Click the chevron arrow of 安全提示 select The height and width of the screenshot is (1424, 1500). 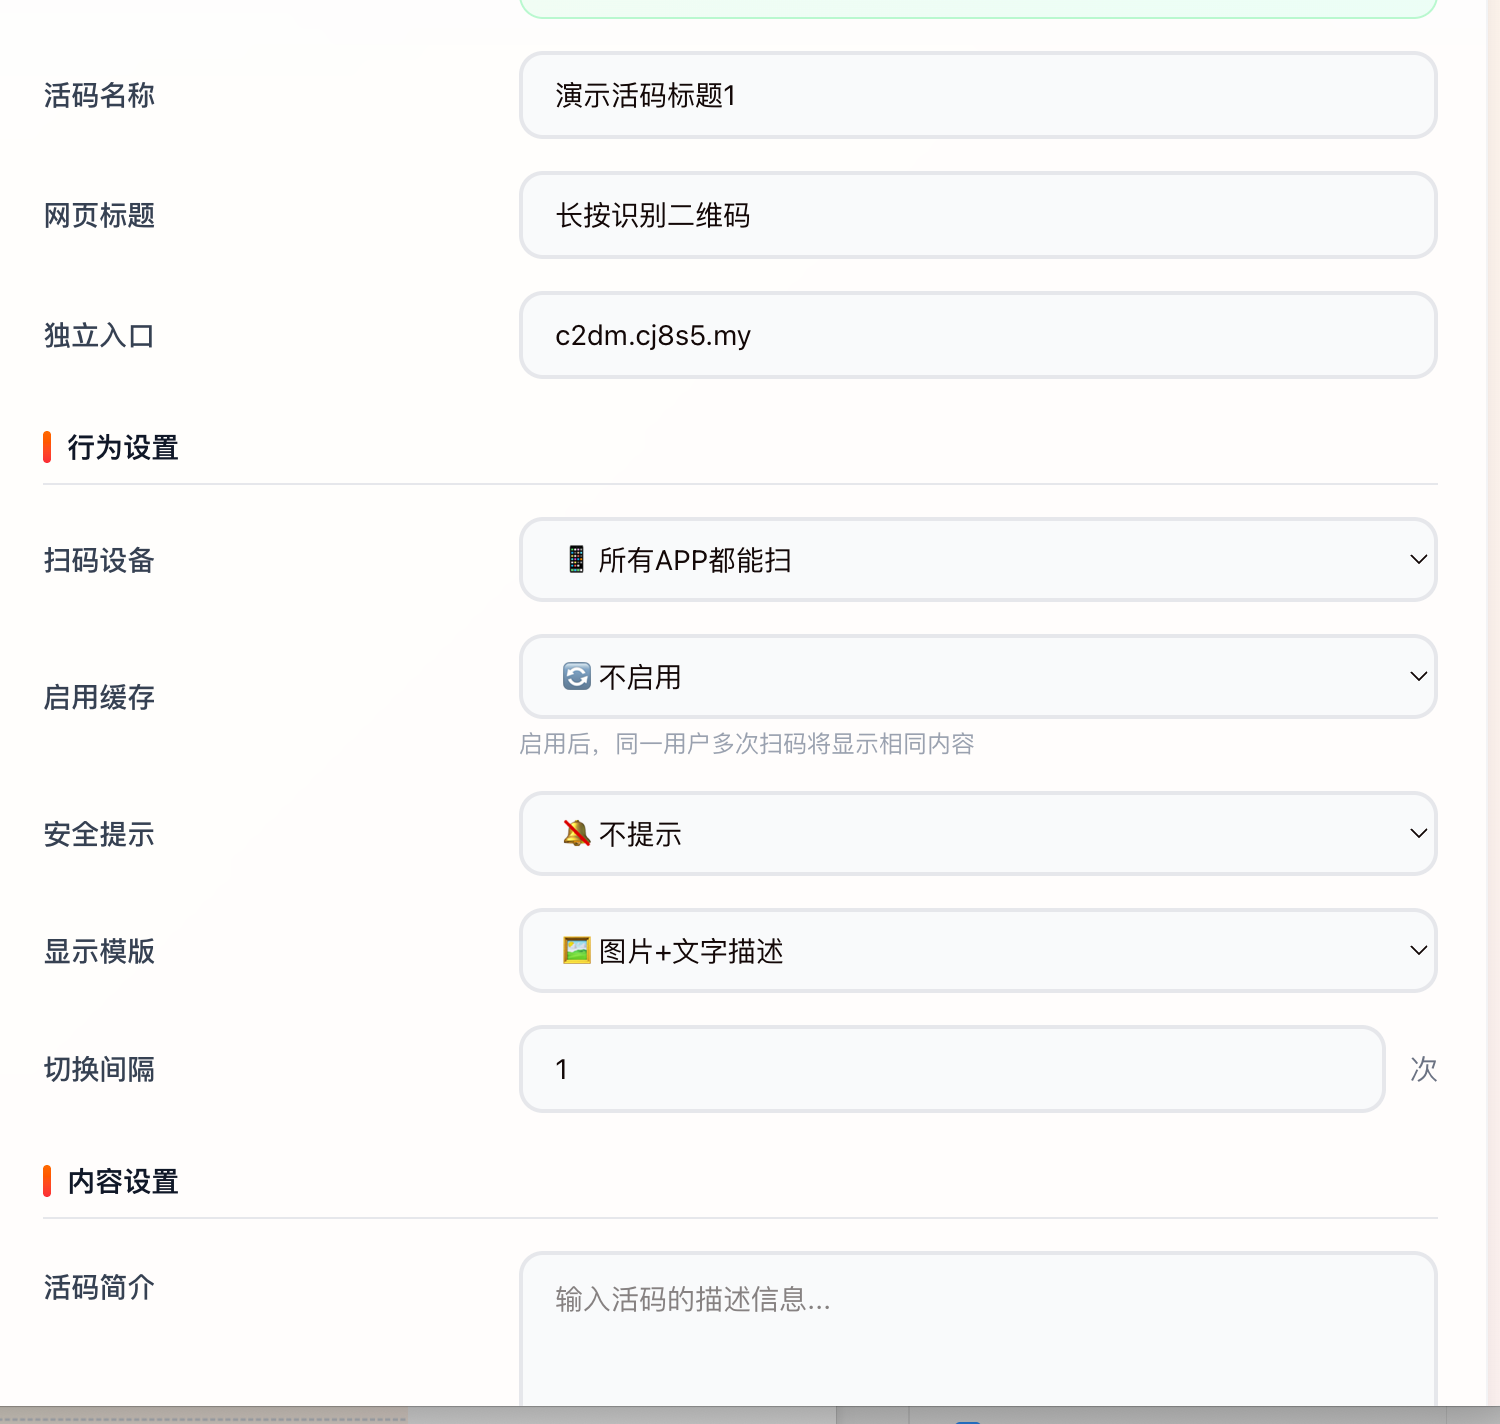pyautogui.click(x=1418, y=833)
